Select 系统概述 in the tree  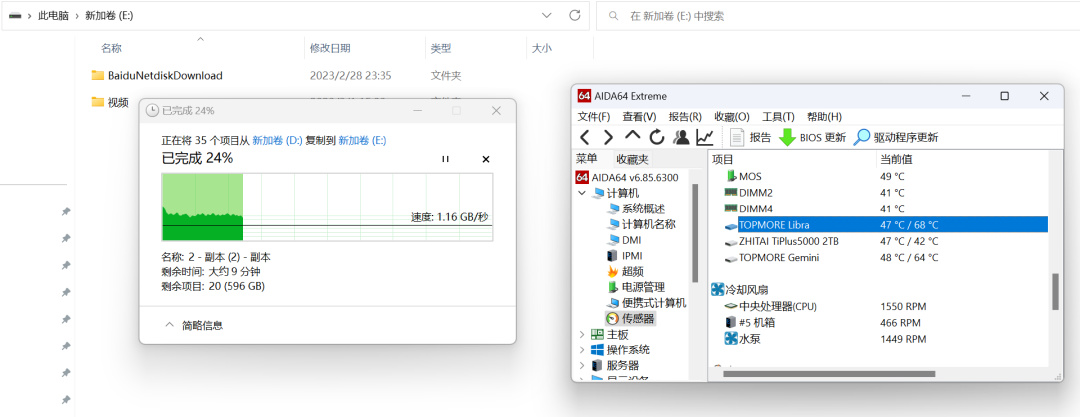click(x=636, y=208)
